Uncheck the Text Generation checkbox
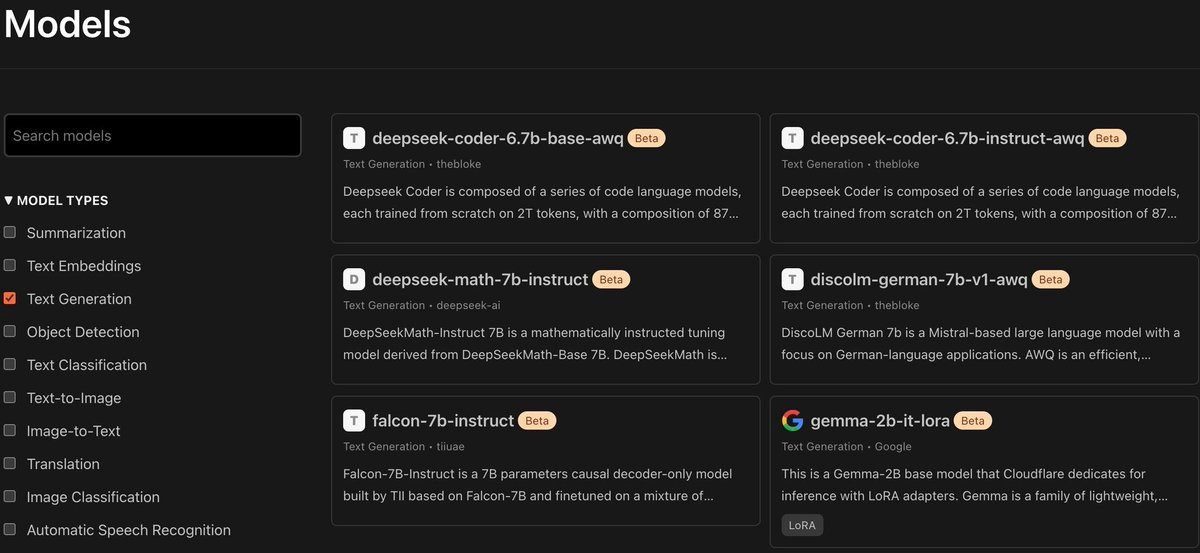 pos(10,298)
